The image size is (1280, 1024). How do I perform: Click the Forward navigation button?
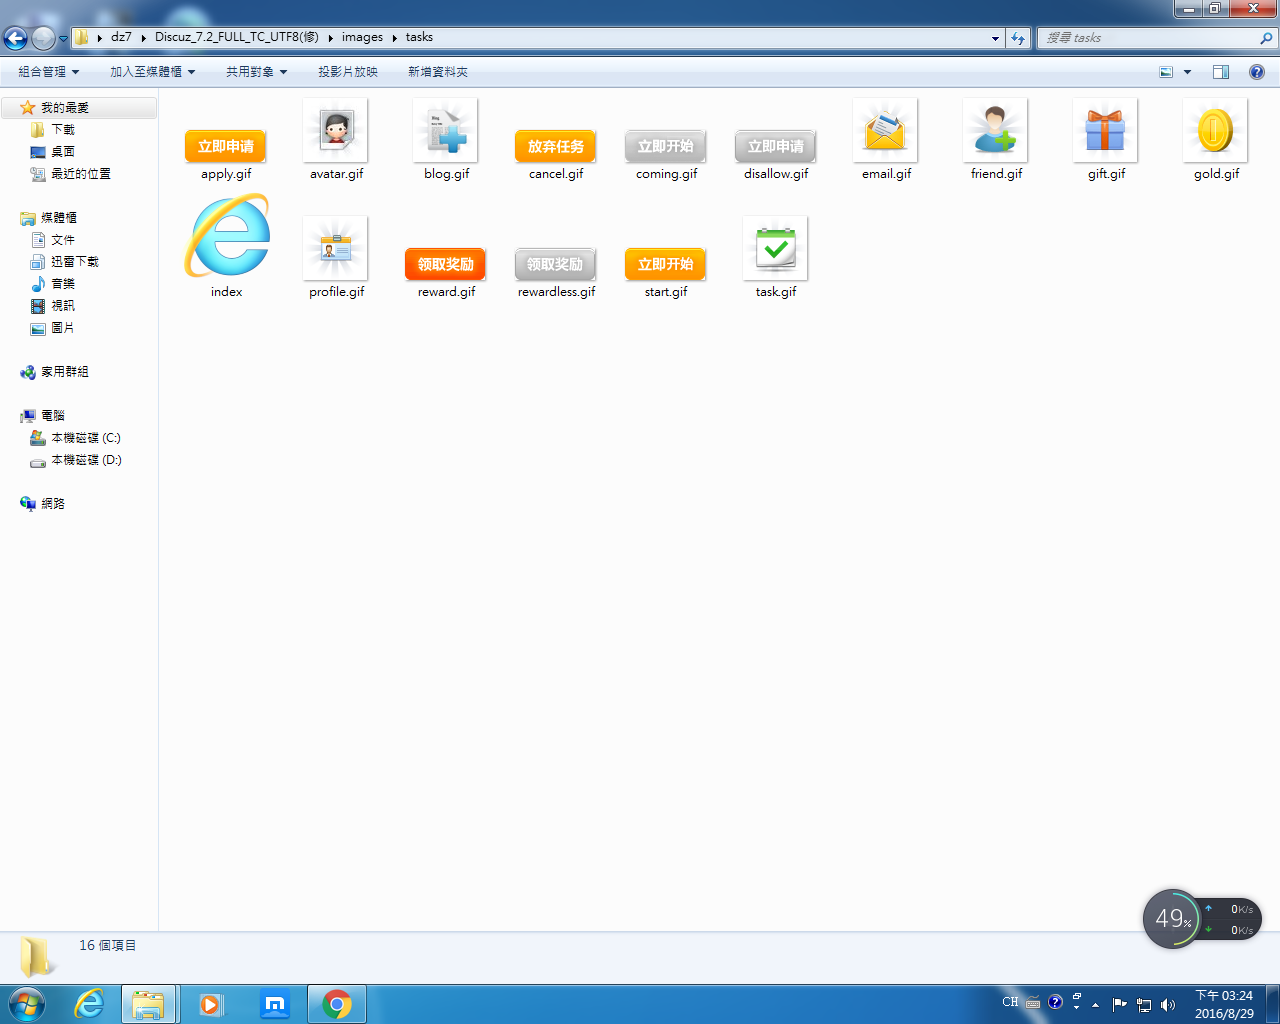(43, 38)
